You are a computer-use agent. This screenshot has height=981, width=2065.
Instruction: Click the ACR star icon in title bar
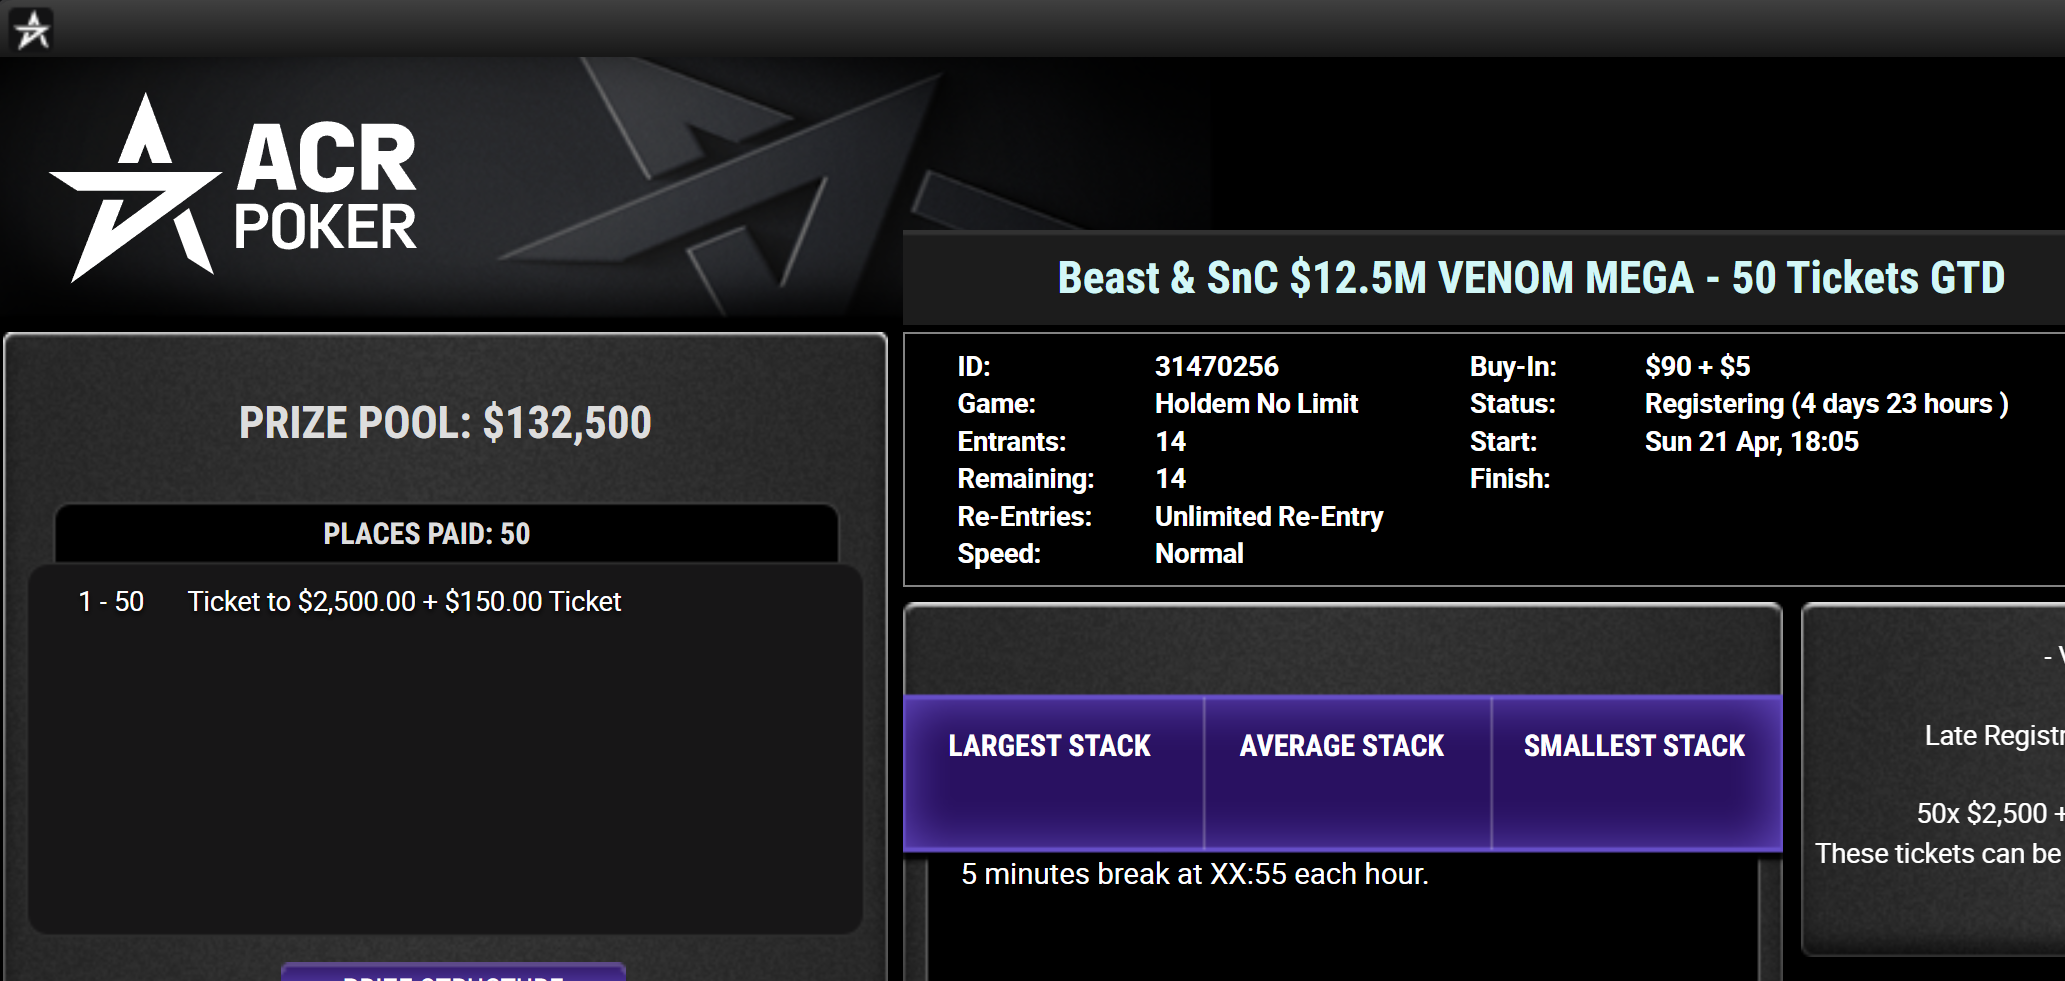click(x=32, y=30)
